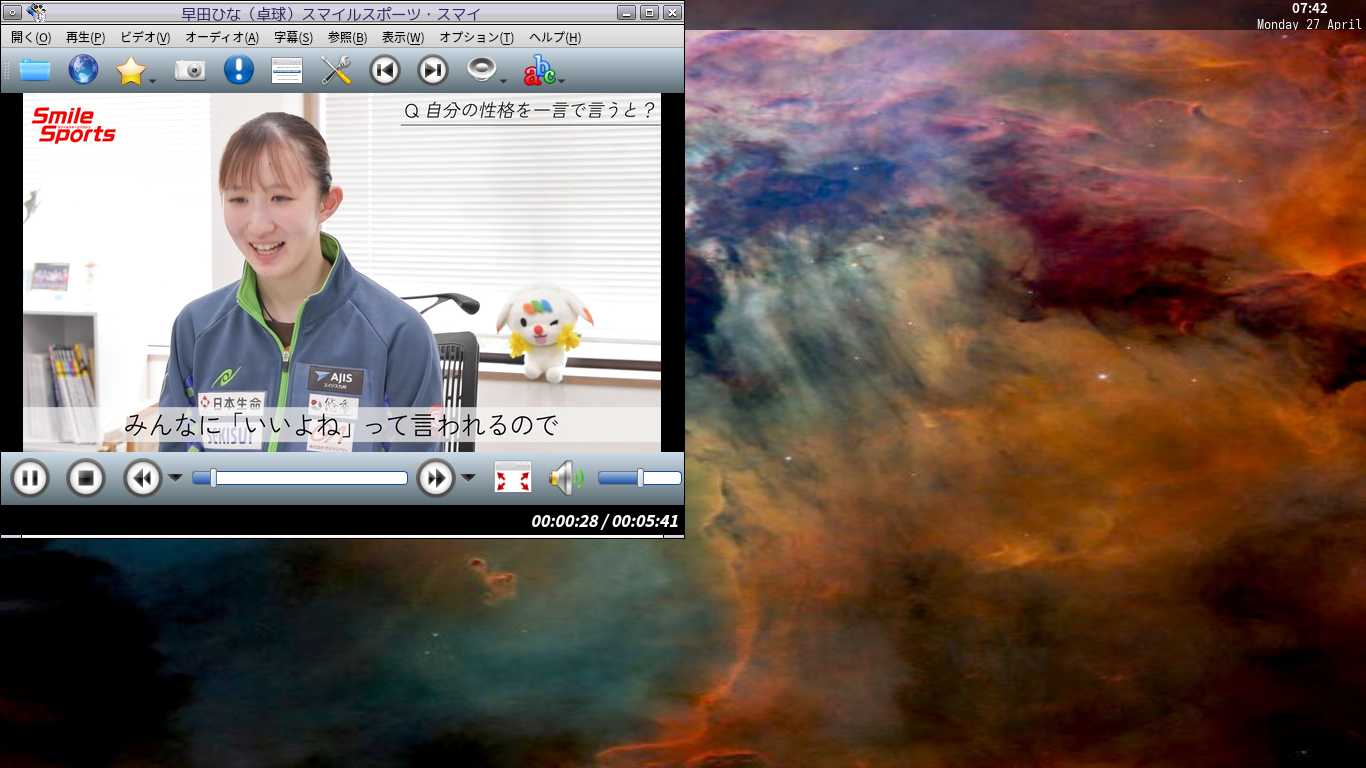This screenshot has height=768, width=1366.
Task: Toggle fullscreen with the red arrows icon
Action: click(x=513, y=478)
